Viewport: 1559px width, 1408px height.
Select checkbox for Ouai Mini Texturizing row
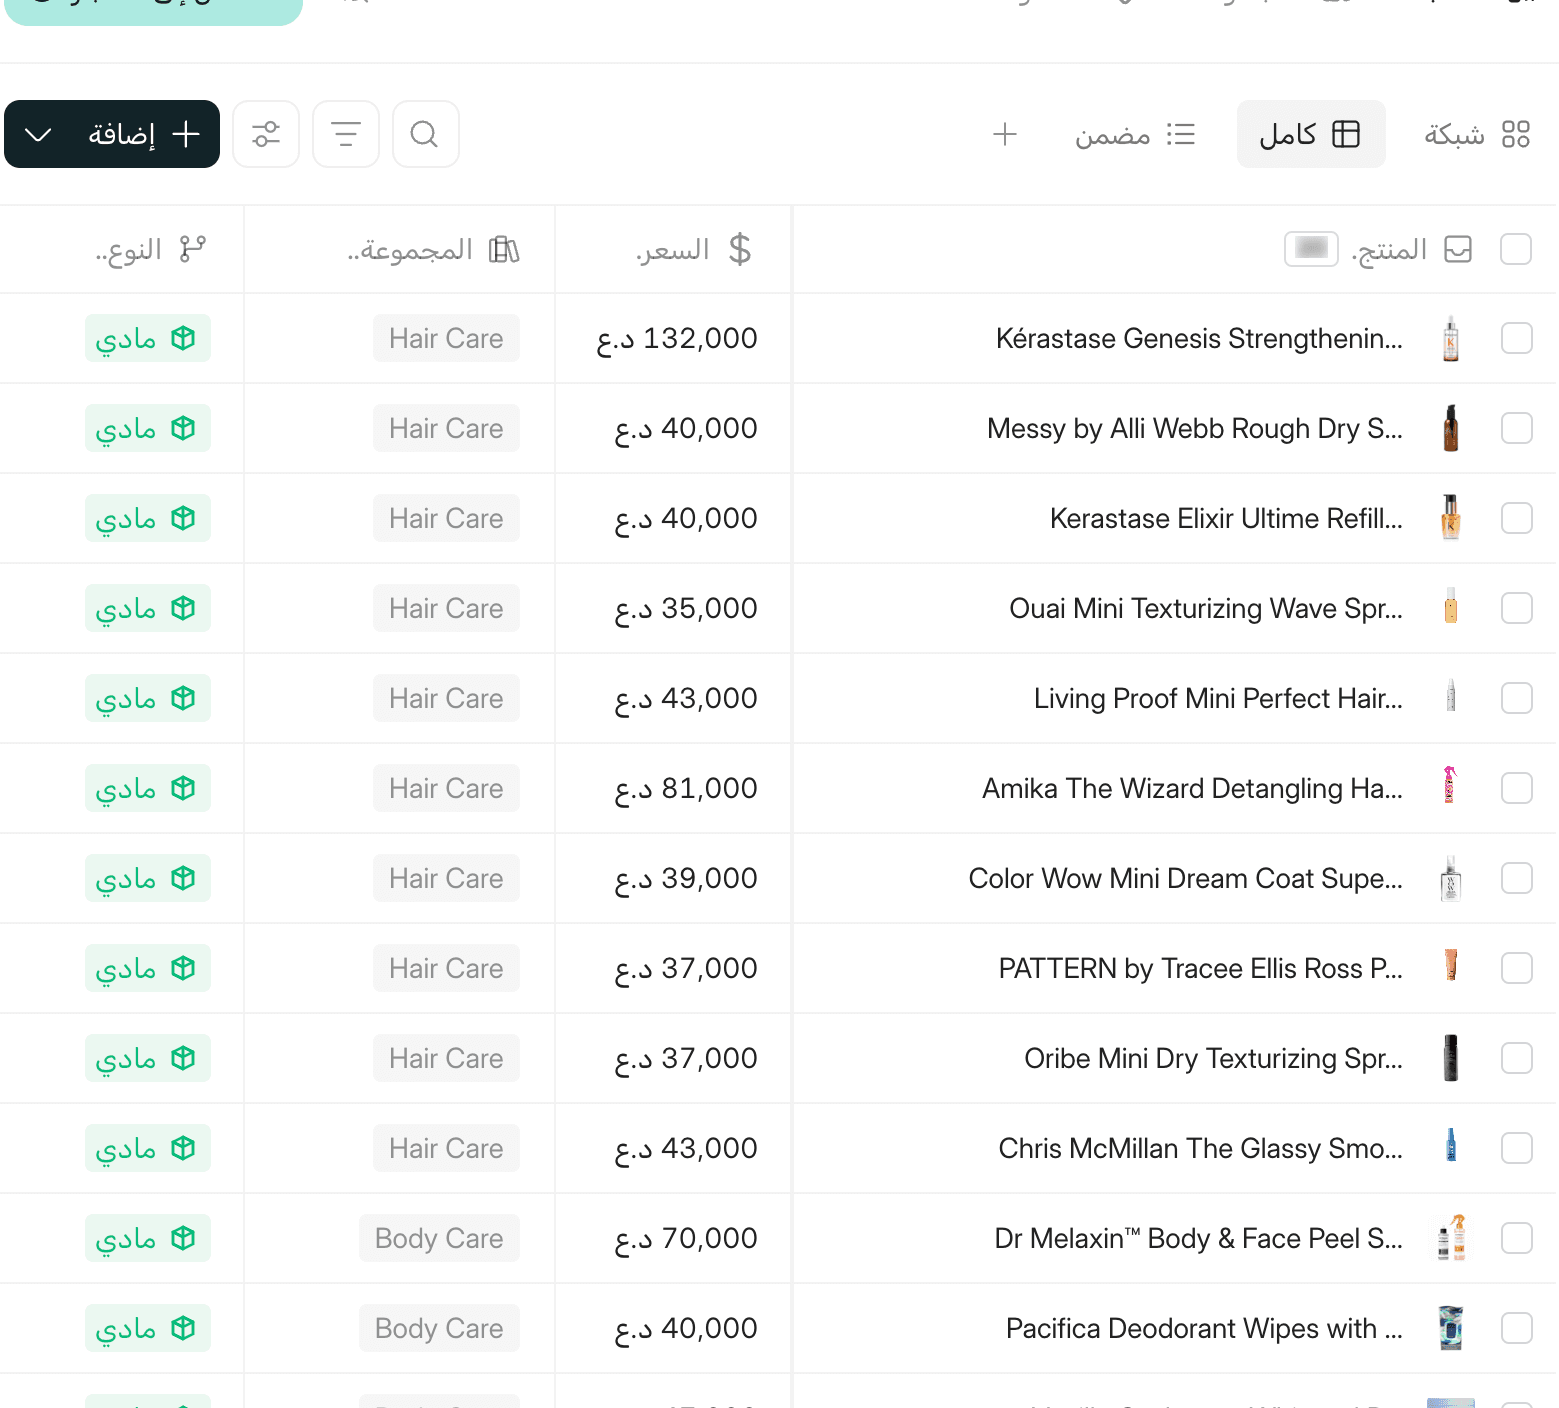coord(1516,608)
